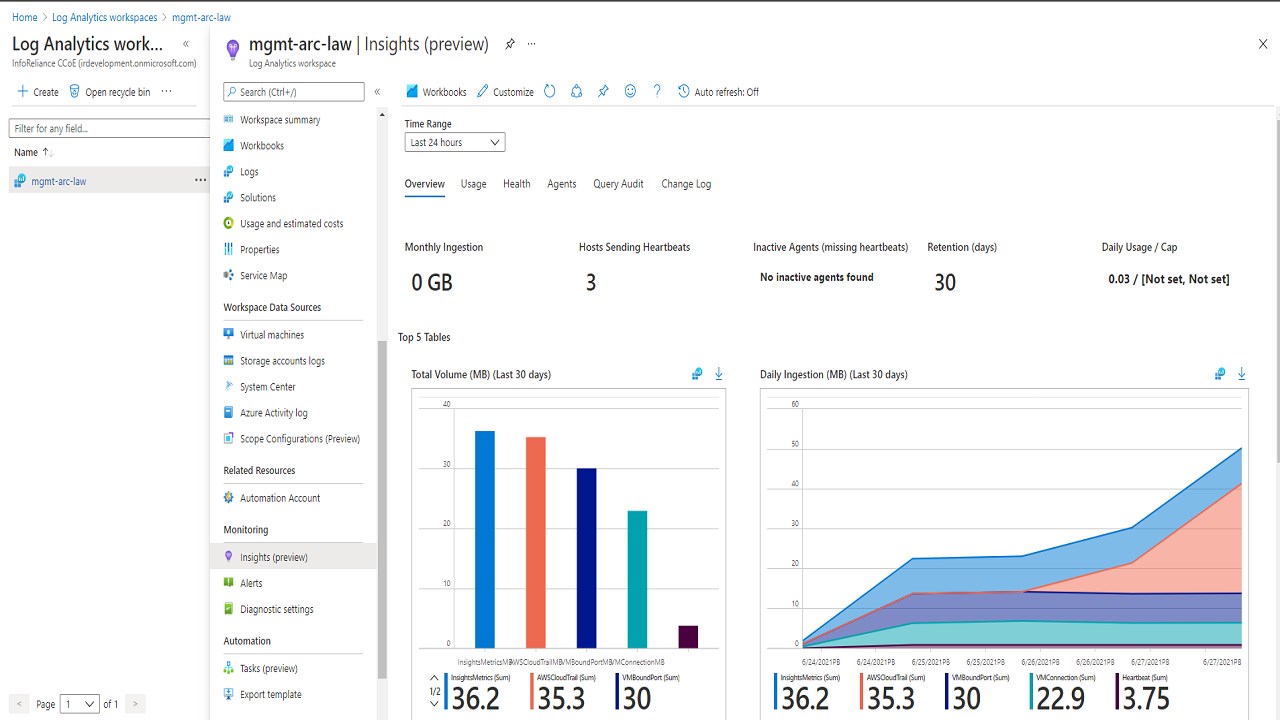Open Usage and estimated costs

tap(293, 224)
